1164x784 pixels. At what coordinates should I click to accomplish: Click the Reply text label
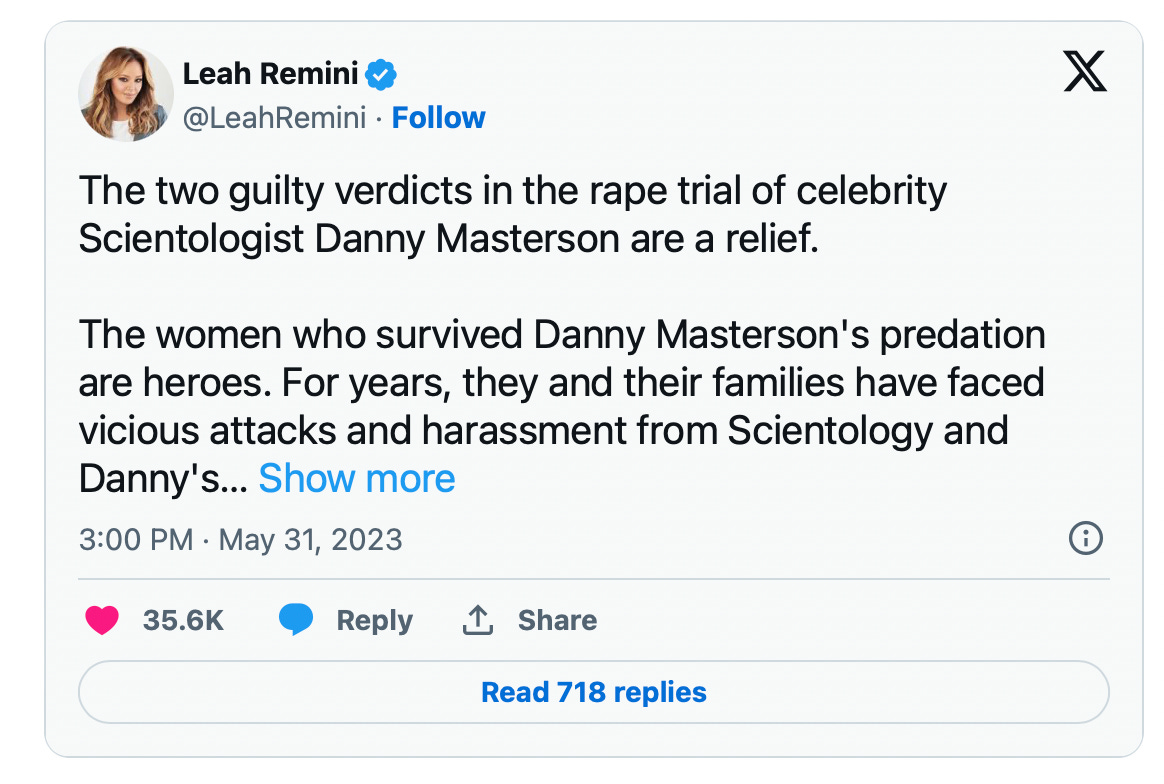click(374, 620)
